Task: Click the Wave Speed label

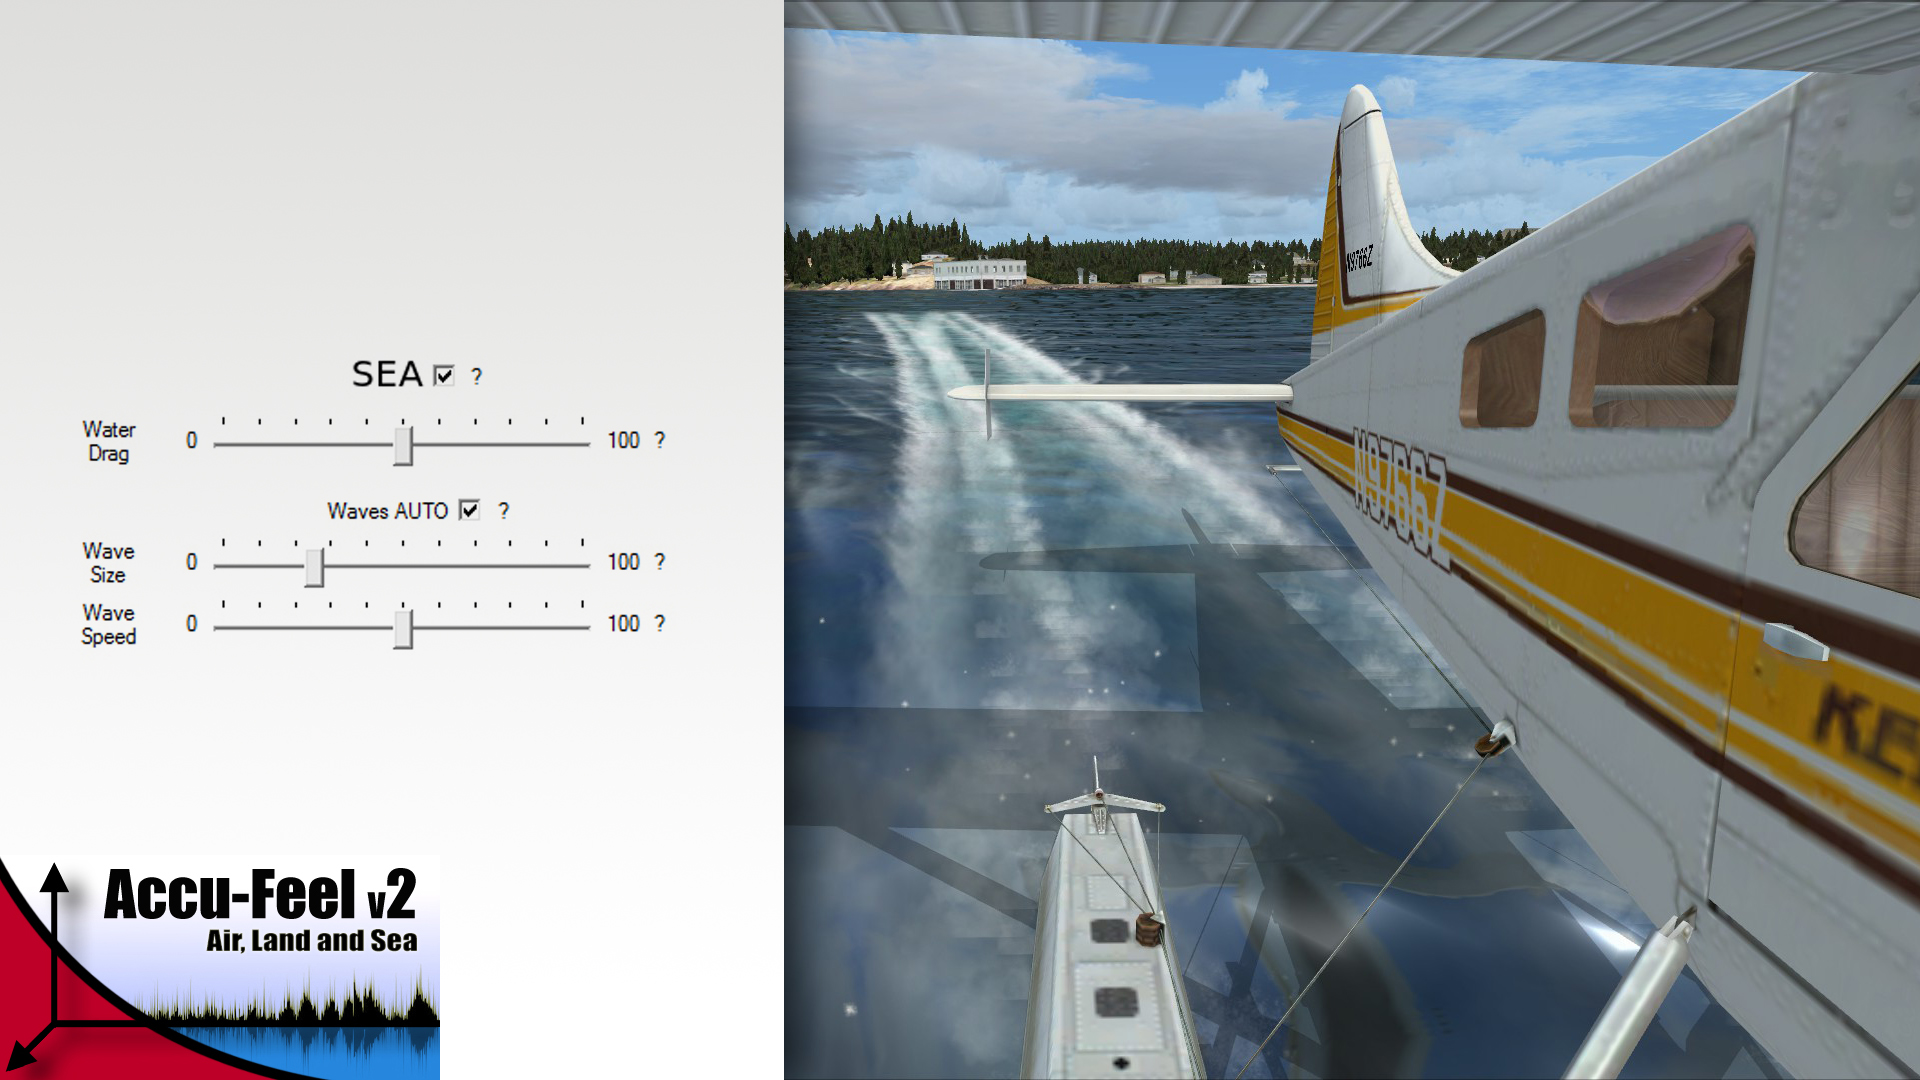Action: 109,624
